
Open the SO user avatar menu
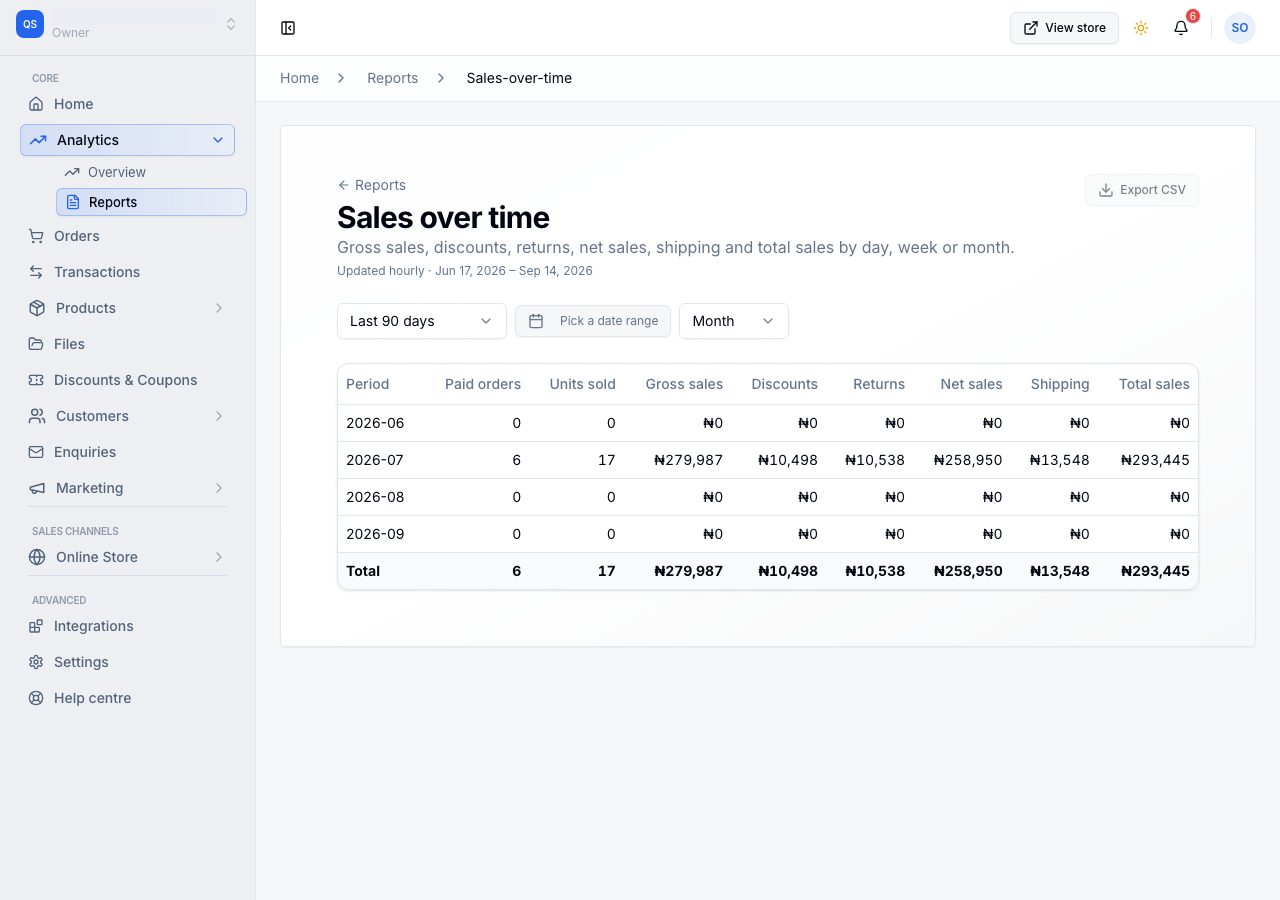[x=1240, y=28]
